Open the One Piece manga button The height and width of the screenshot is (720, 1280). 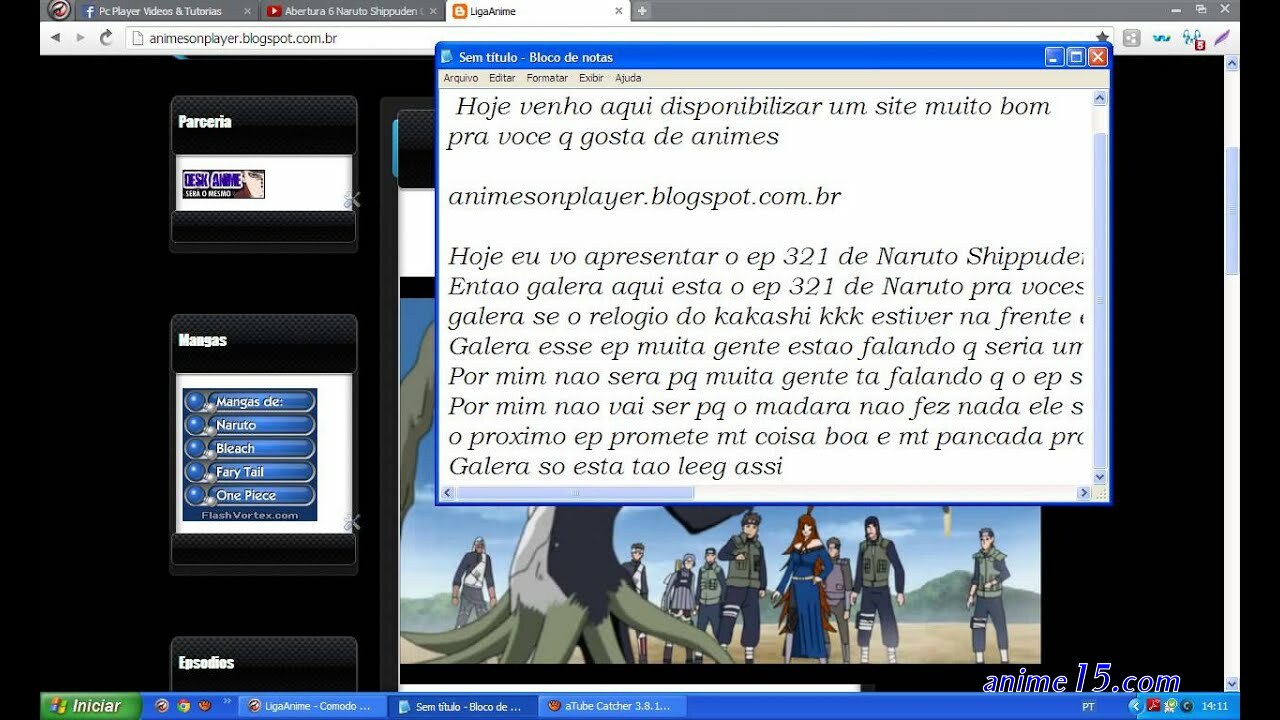pyautogui.click(x=250, y=495)
